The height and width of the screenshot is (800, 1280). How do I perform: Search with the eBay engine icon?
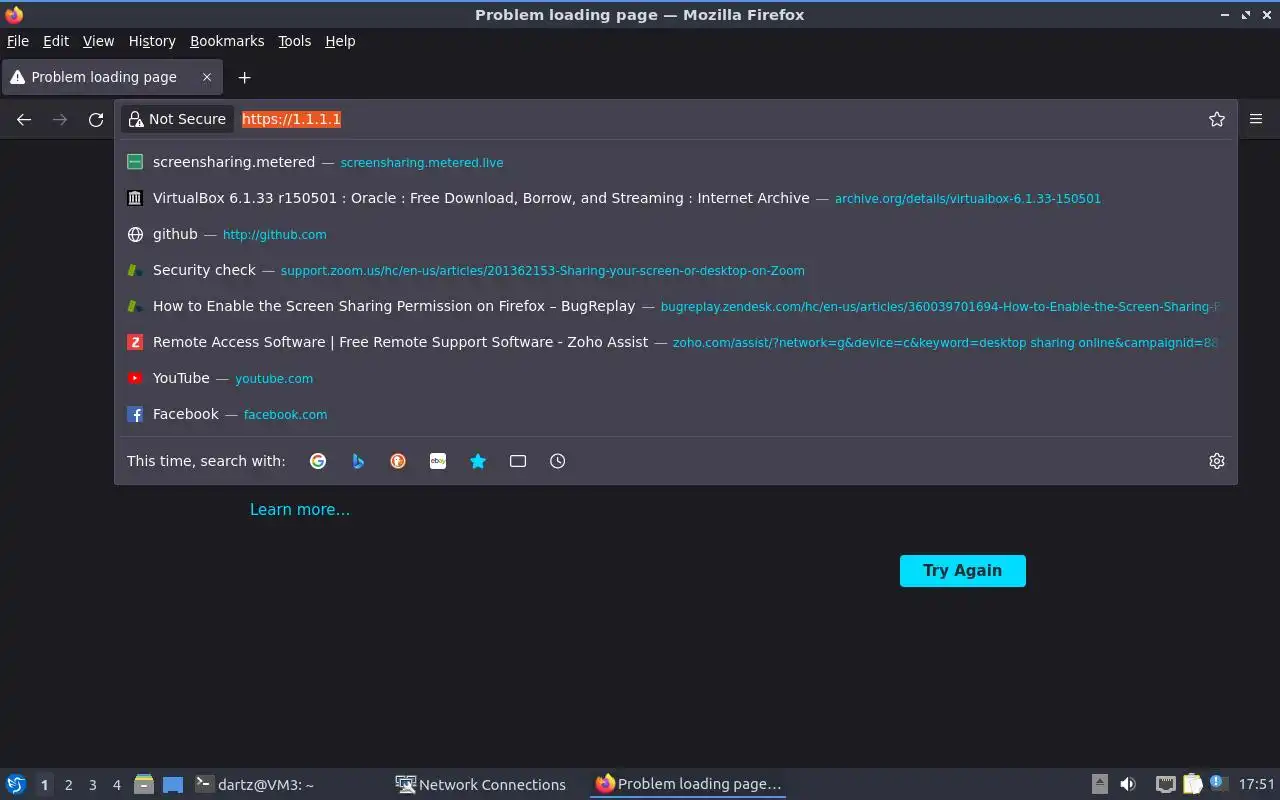(x=438, y=461)
